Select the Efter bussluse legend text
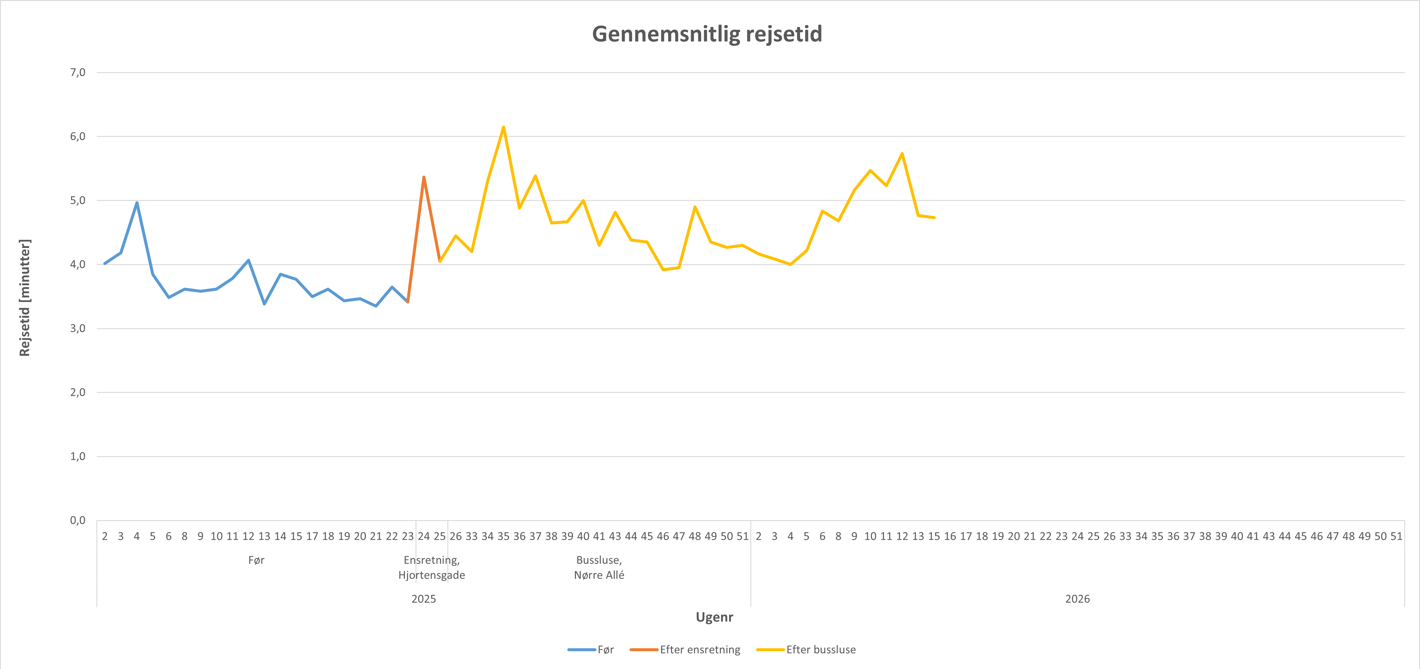1420x669 pixels. pos(821,650)
